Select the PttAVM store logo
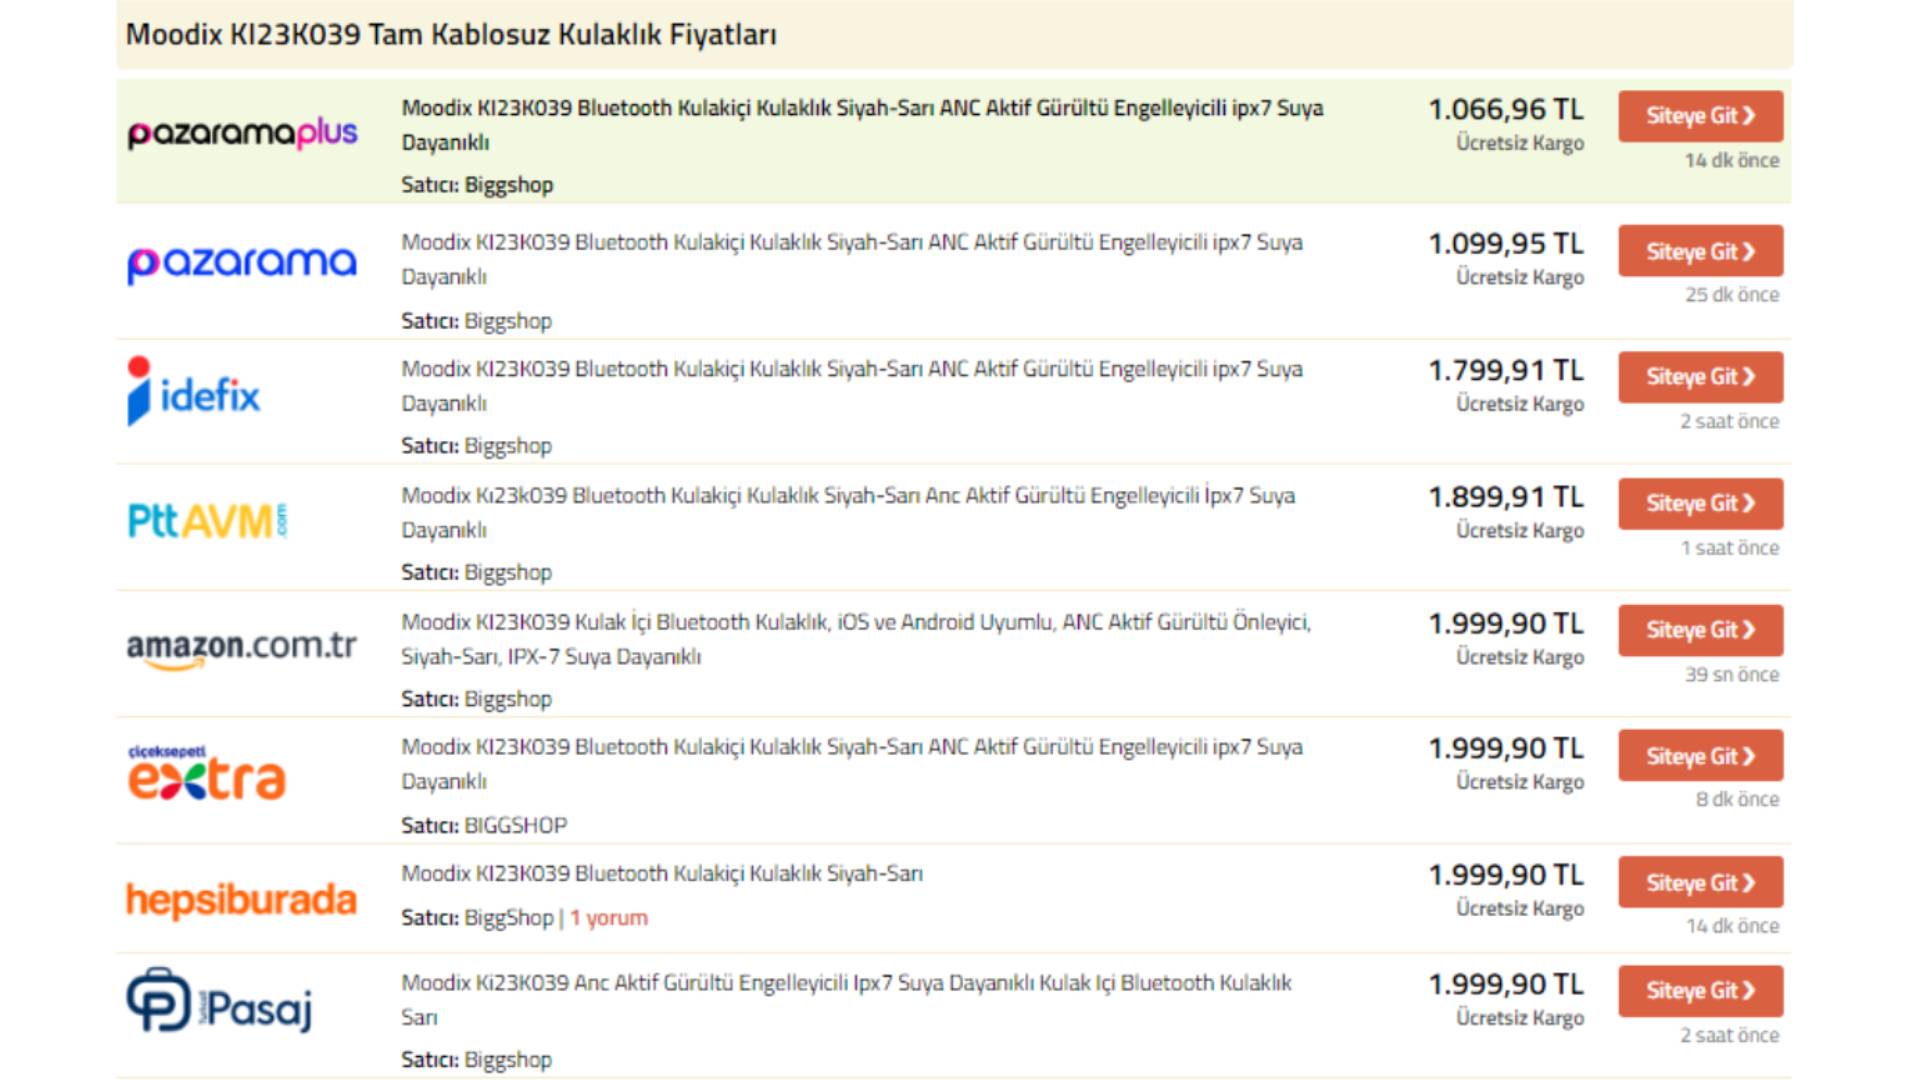Viewport: 1920px width, 1080px height. point(208,521)
